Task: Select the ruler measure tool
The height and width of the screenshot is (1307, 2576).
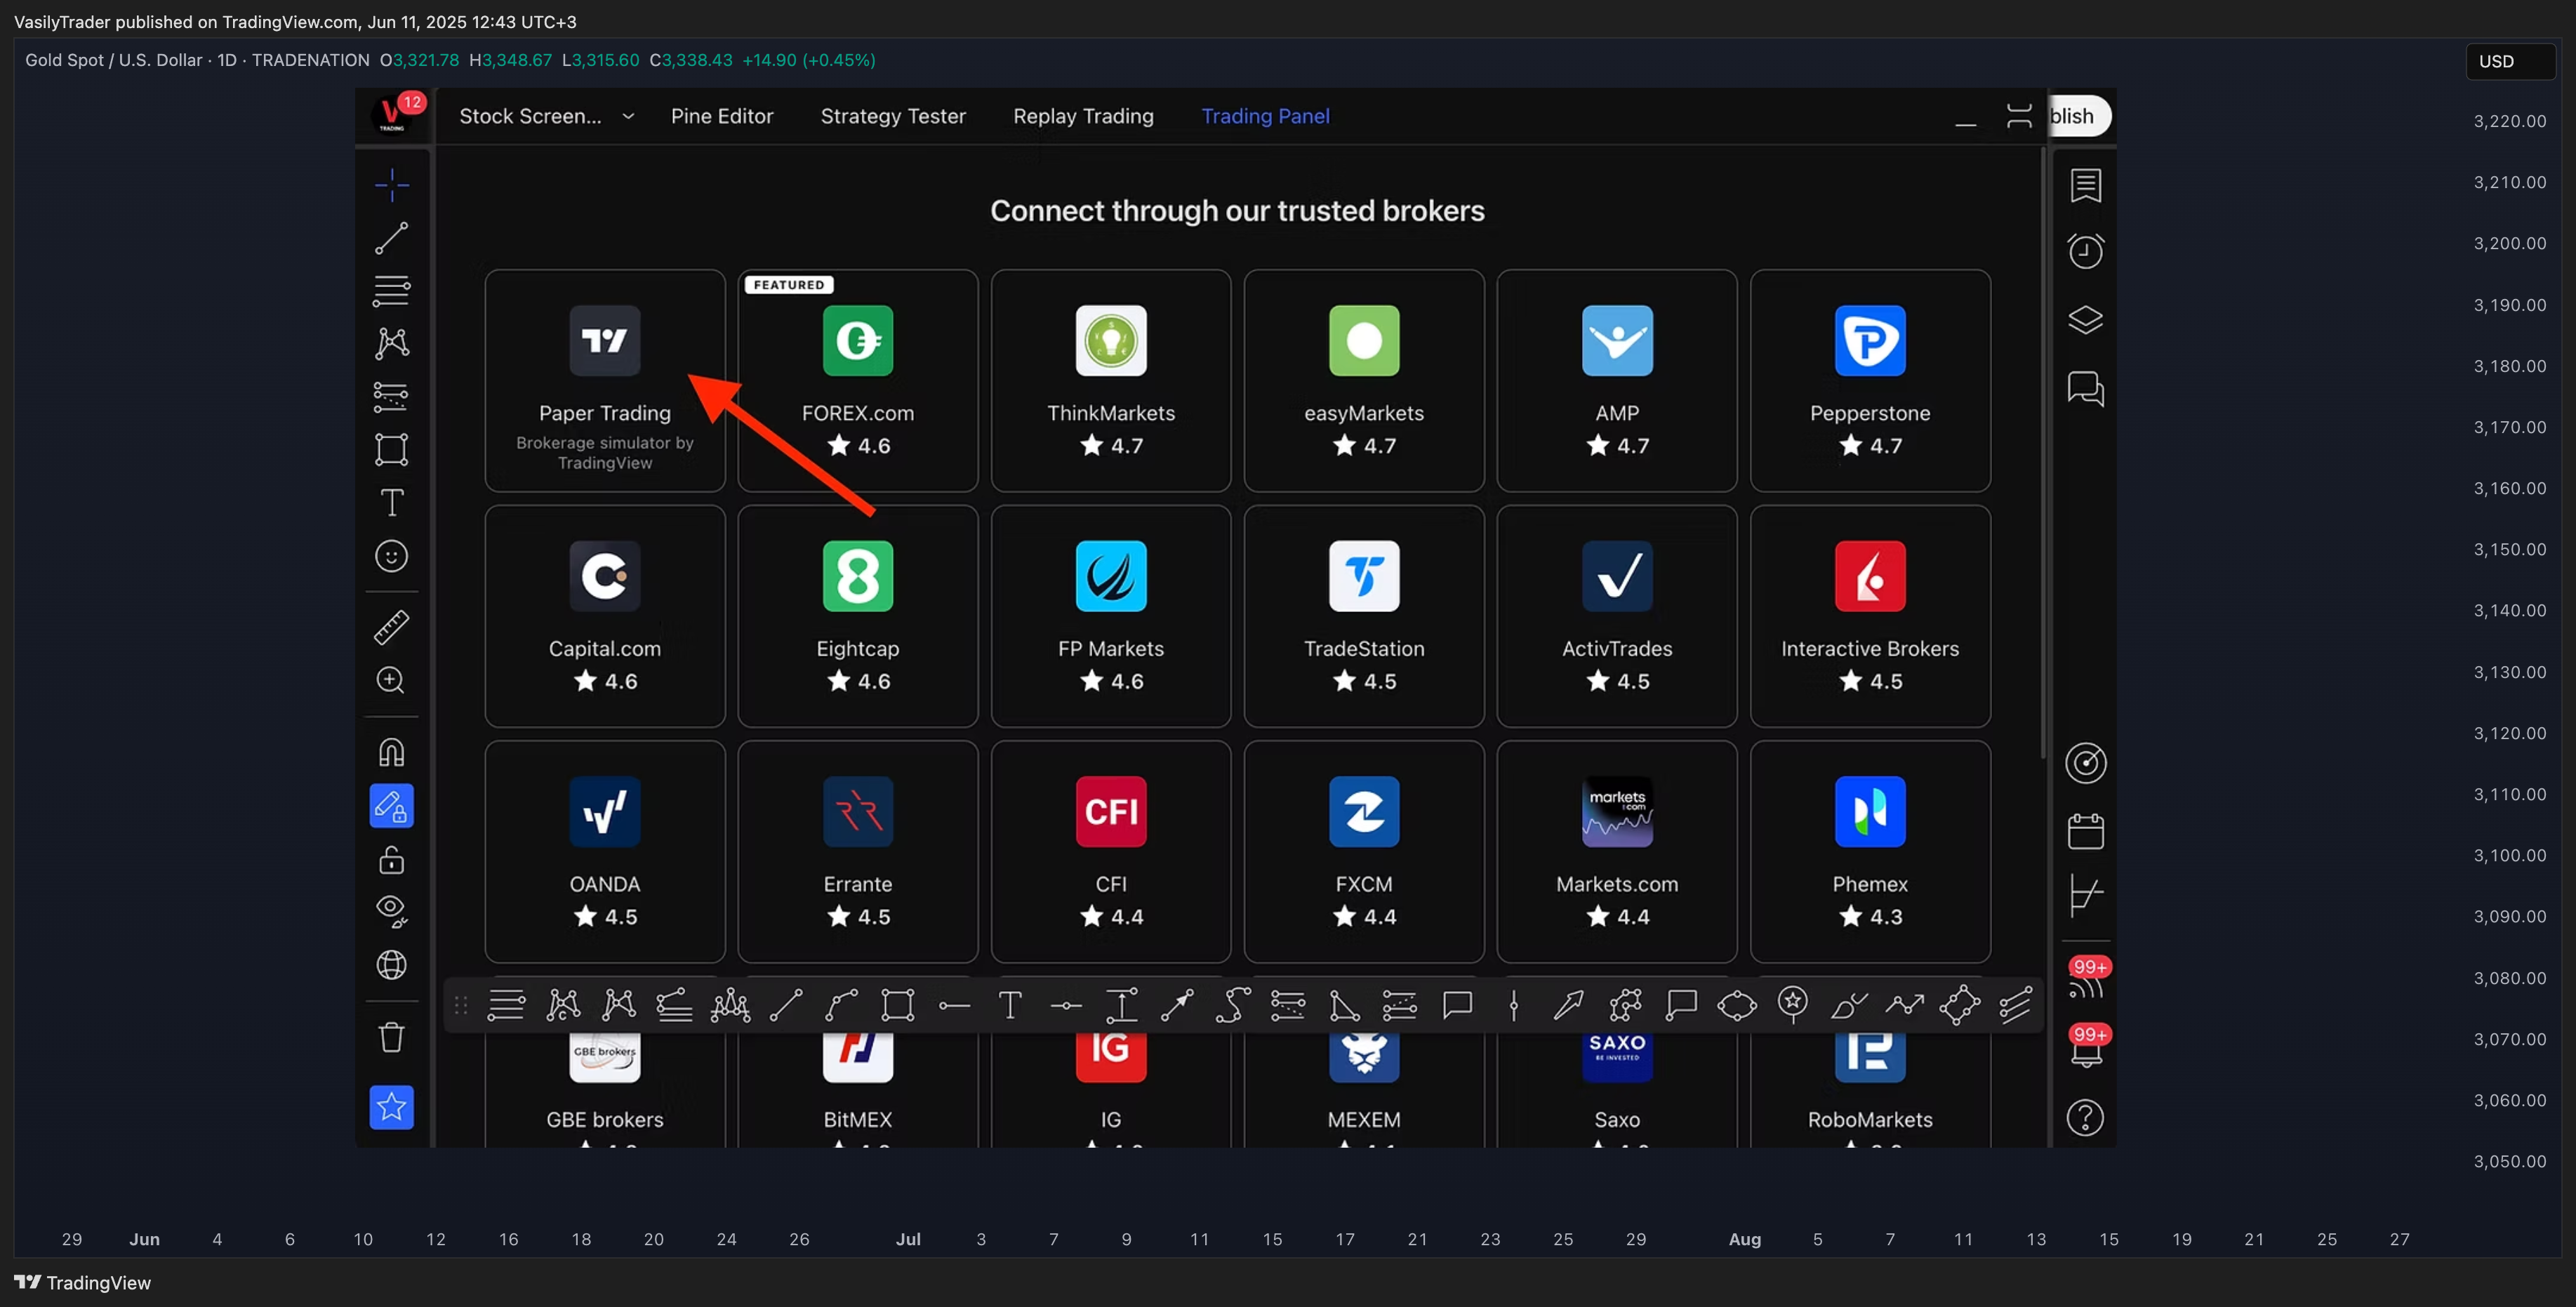Action: pos(391,627)
